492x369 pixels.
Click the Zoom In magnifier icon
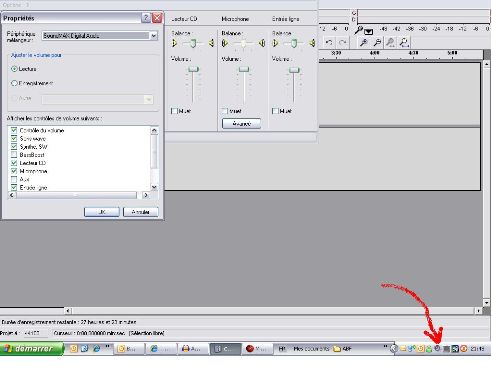click(364, 42)
